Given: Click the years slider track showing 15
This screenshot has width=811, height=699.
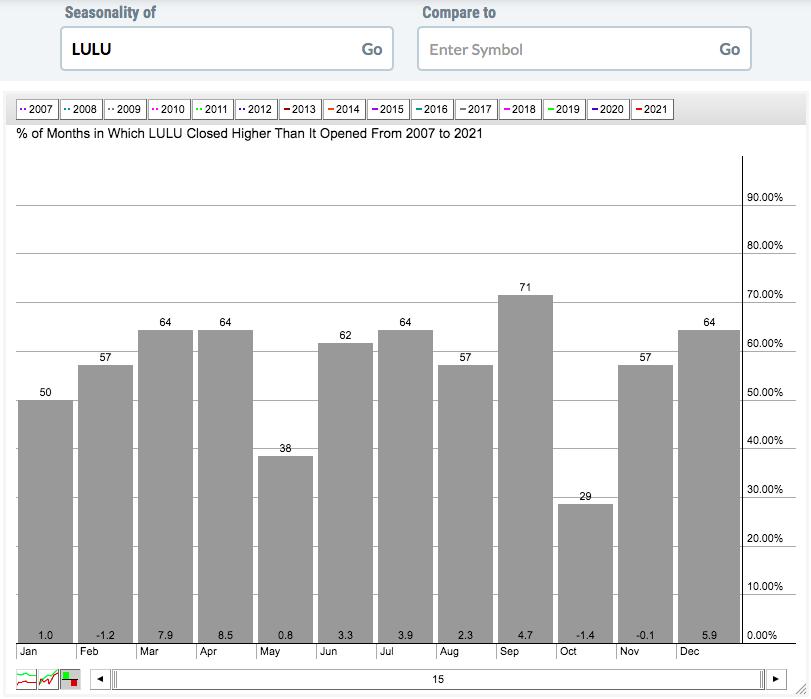Looking at the screenshot, I should pyautogui.click(x=437, y=680).
